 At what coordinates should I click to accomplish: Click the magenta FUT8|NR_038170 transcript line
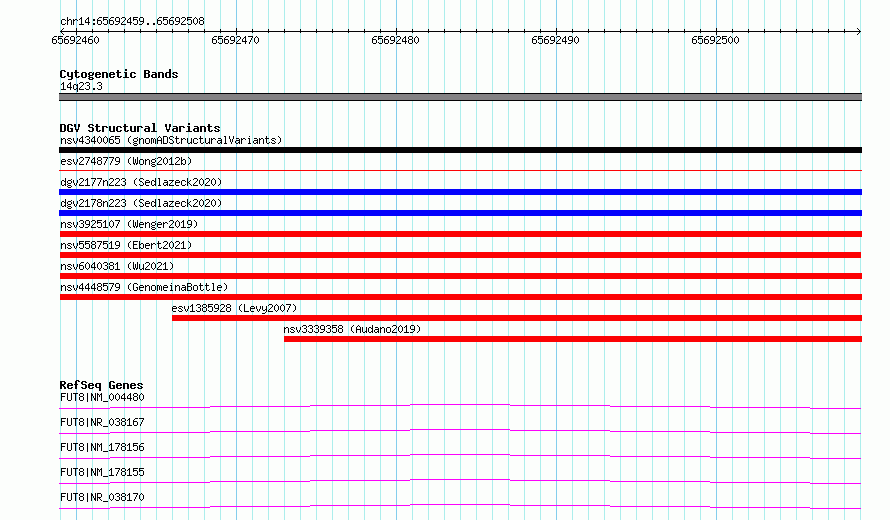460,506
